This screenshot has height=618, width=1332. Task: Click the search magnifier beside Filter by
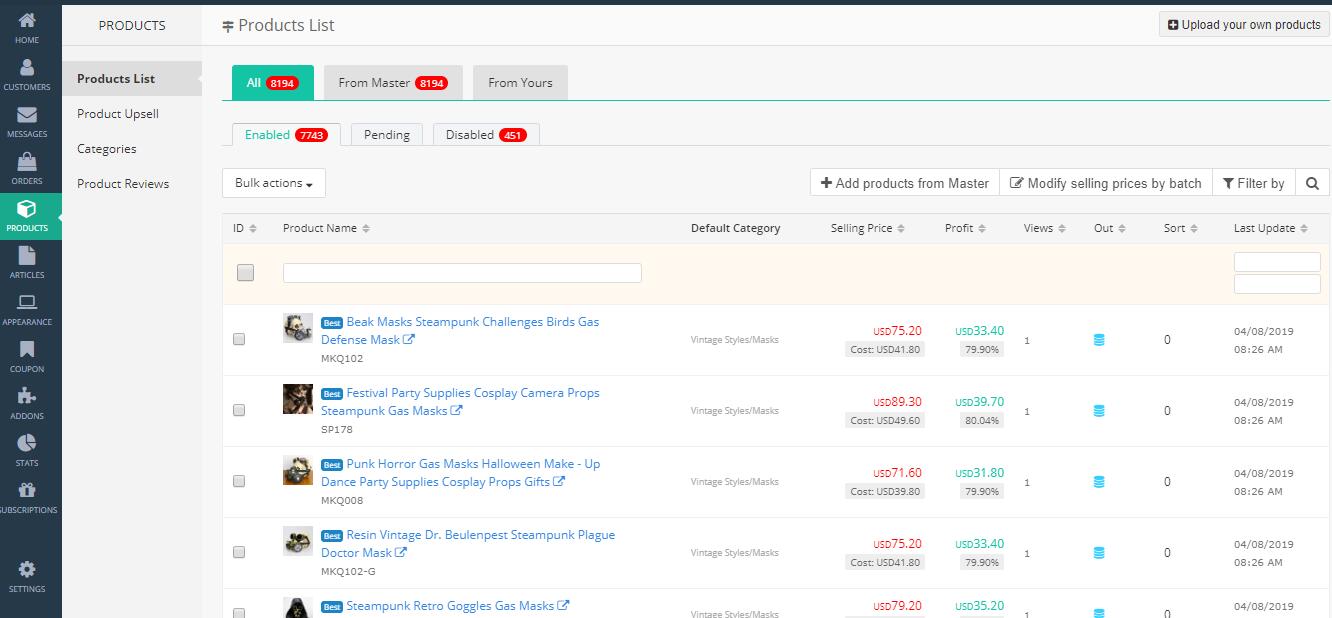pos(1312,183)
